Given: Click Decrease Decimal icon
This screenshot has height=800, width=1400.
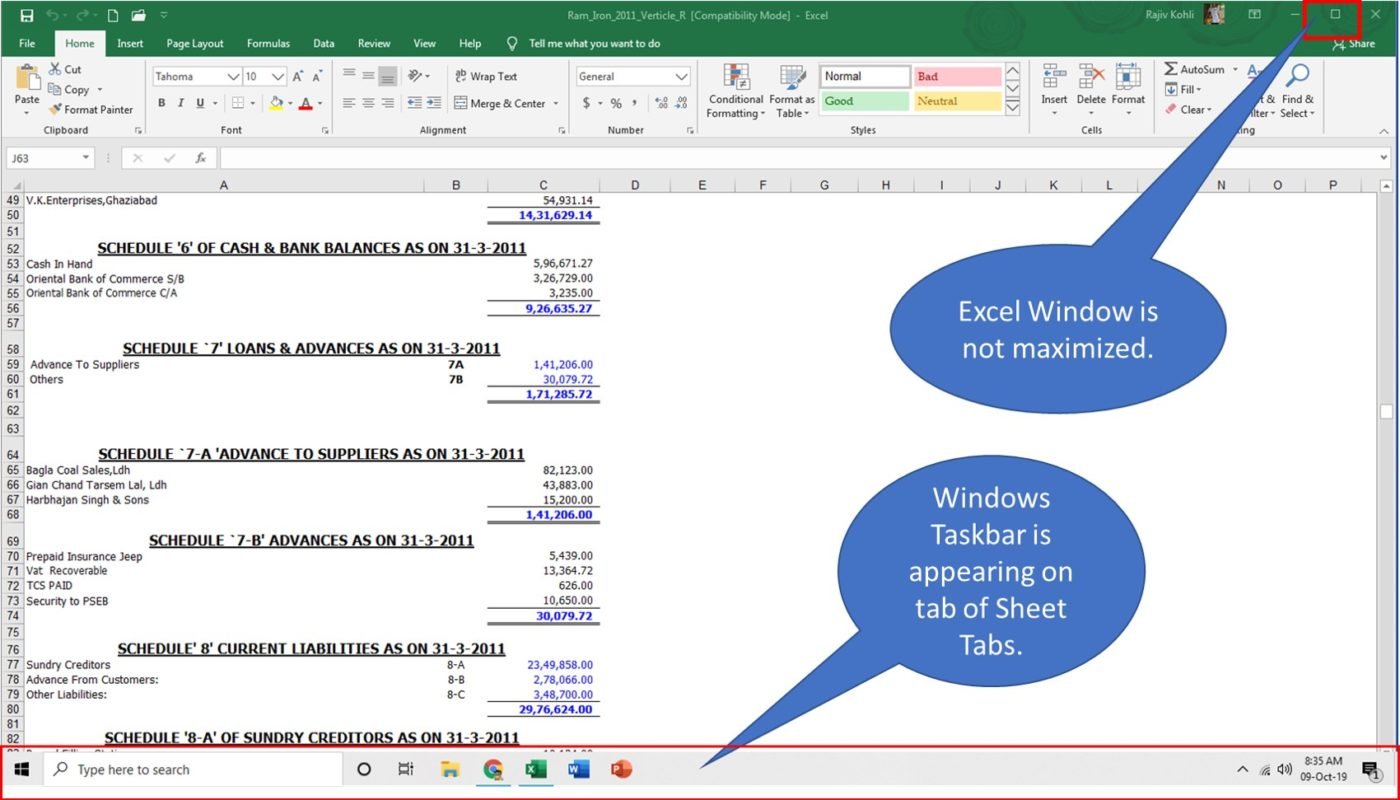Looking at the screenshot, I should (x=681, y=103).
